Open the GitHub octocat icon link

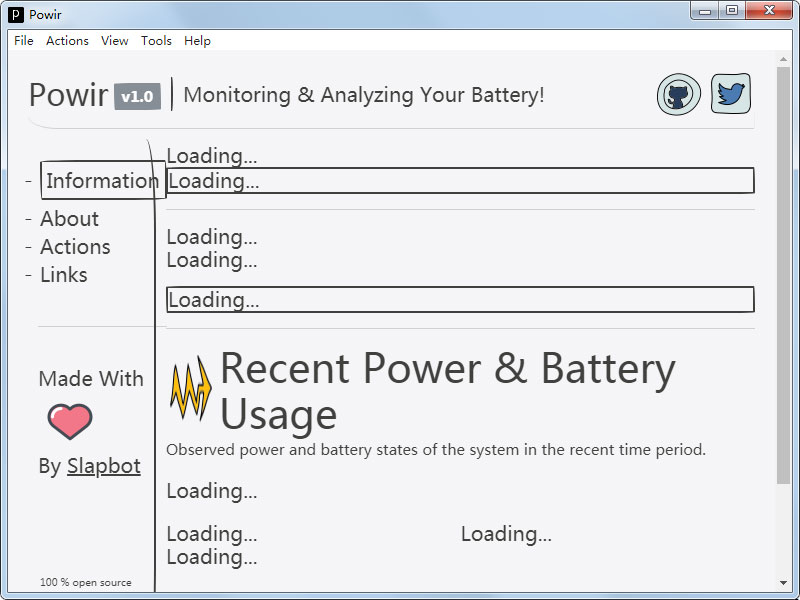click(x=678, y=95)
